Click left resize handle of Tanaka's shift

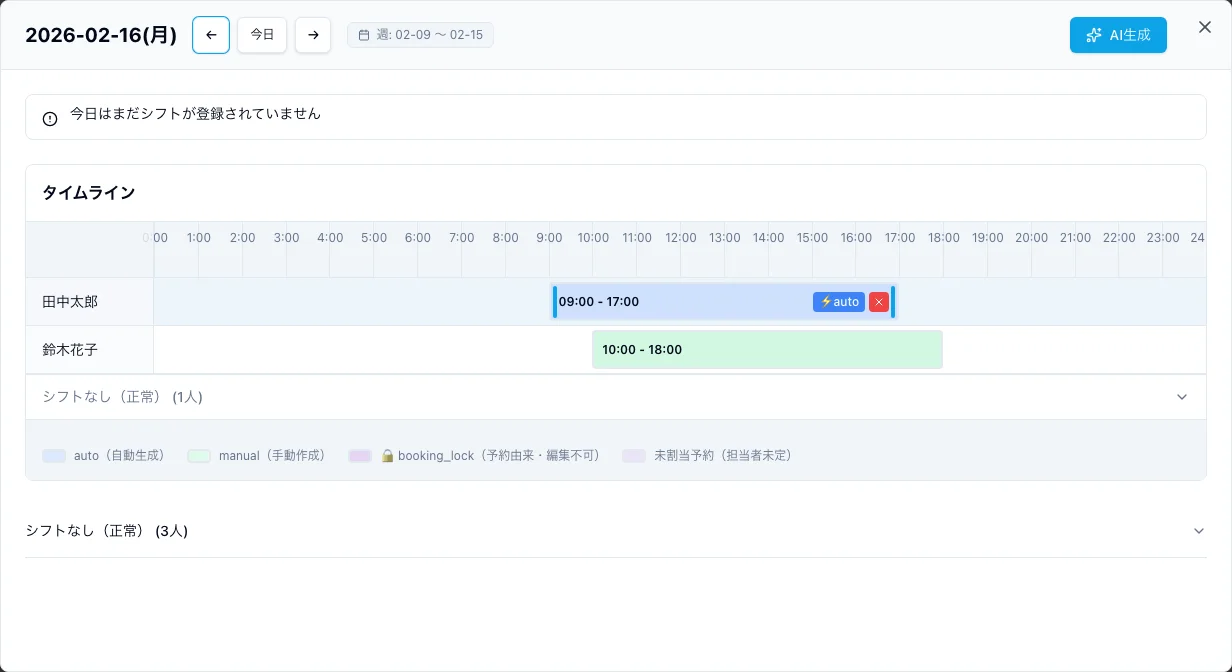[555, 302]
